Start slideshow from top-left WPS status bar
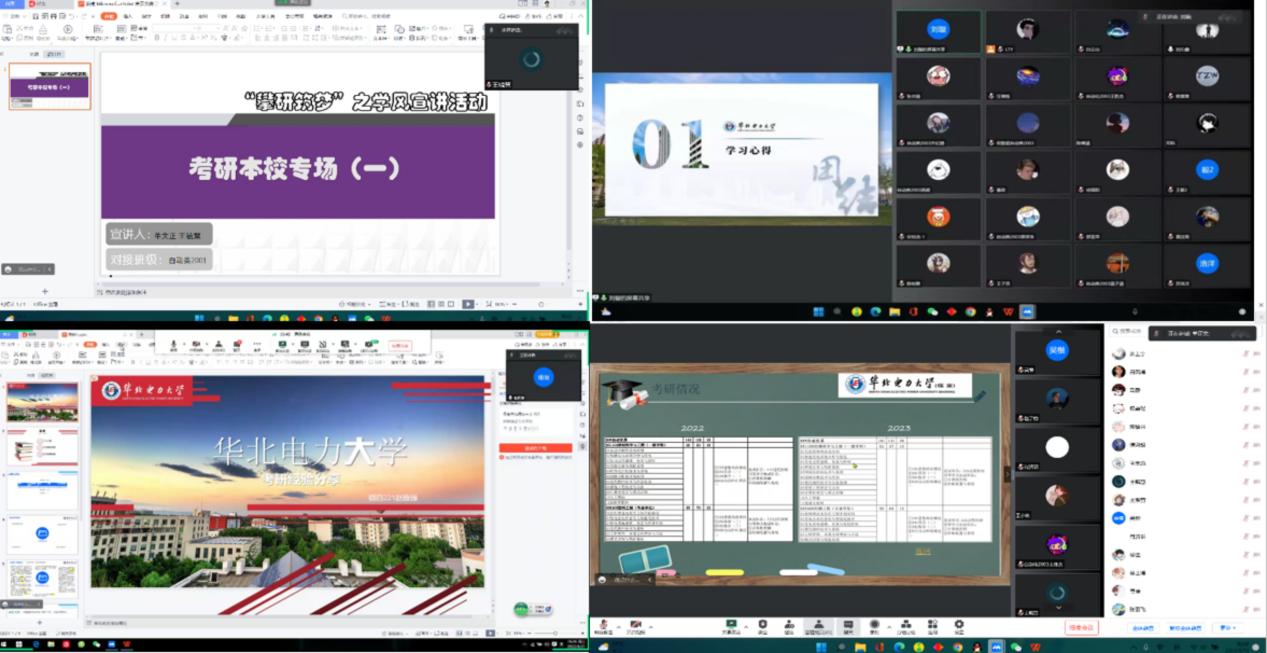The image size is (1267, 653). [467, 304]
